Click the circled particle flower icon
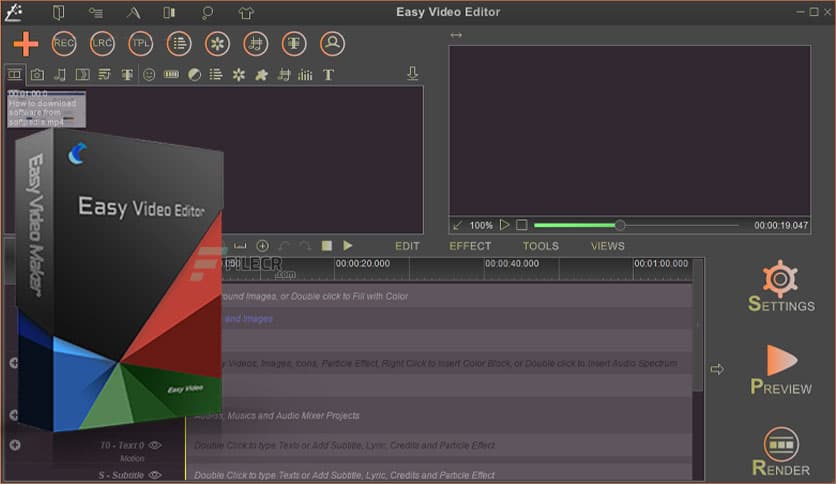Image resolution: width=836 pixels, height=484 pixels. [218, 44]
